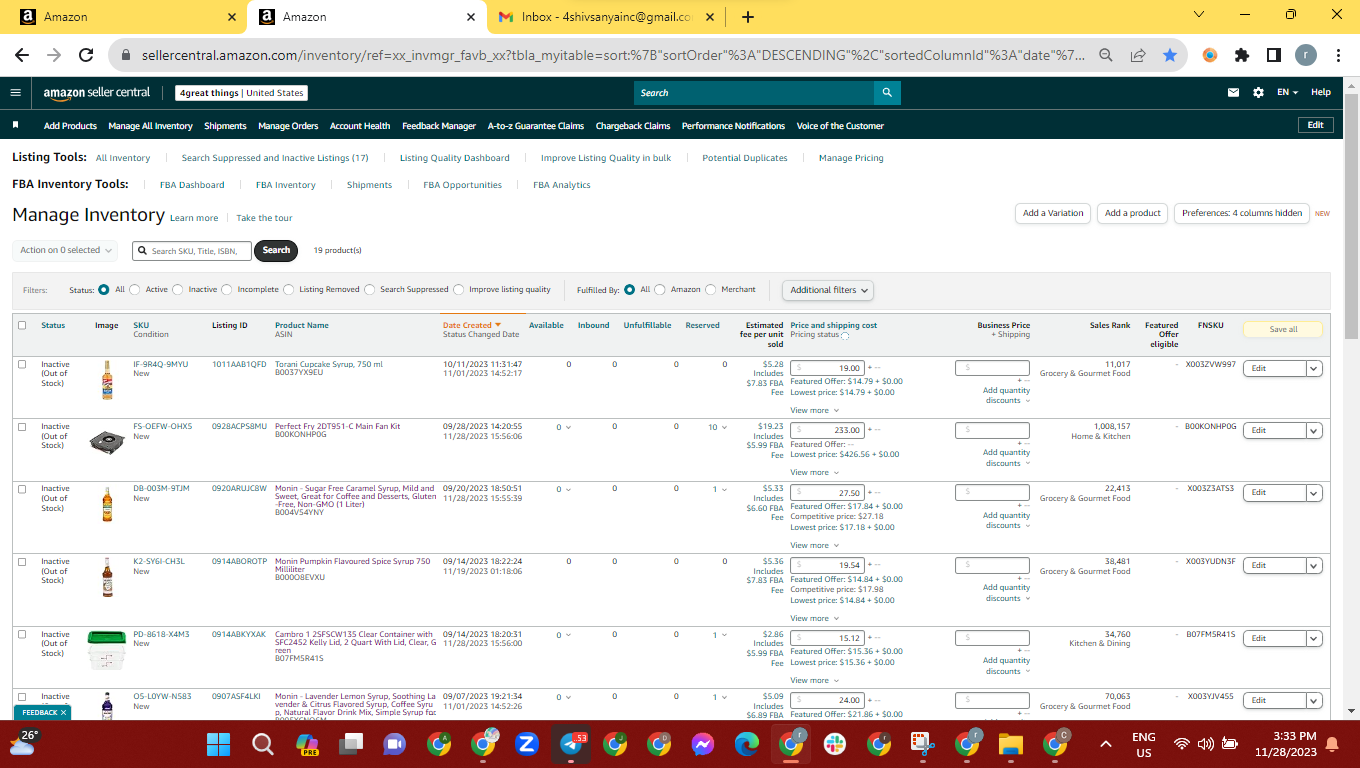
Task: Click the Save all button
Action: pos(1283,329)
